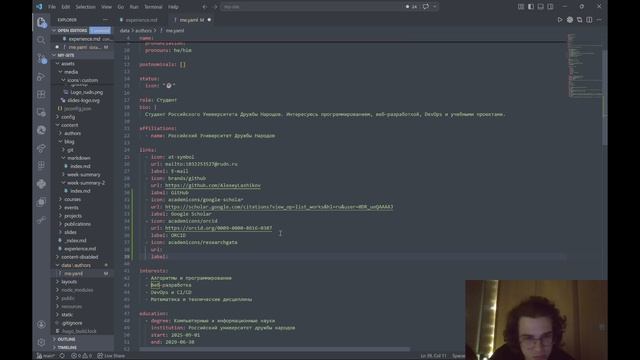Open the Extensions view
This screenshot has width=640, height=360.
point(41,94)
